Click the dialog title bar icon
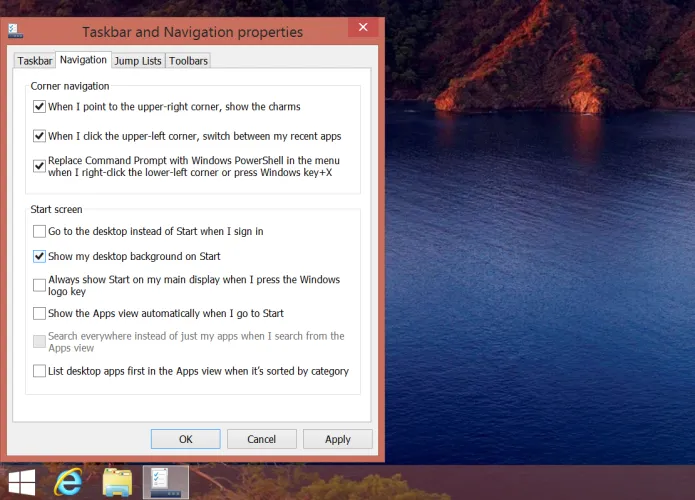The height and width of the screenshot is (500, 695). pyautogui.click(x=15, y=29)
